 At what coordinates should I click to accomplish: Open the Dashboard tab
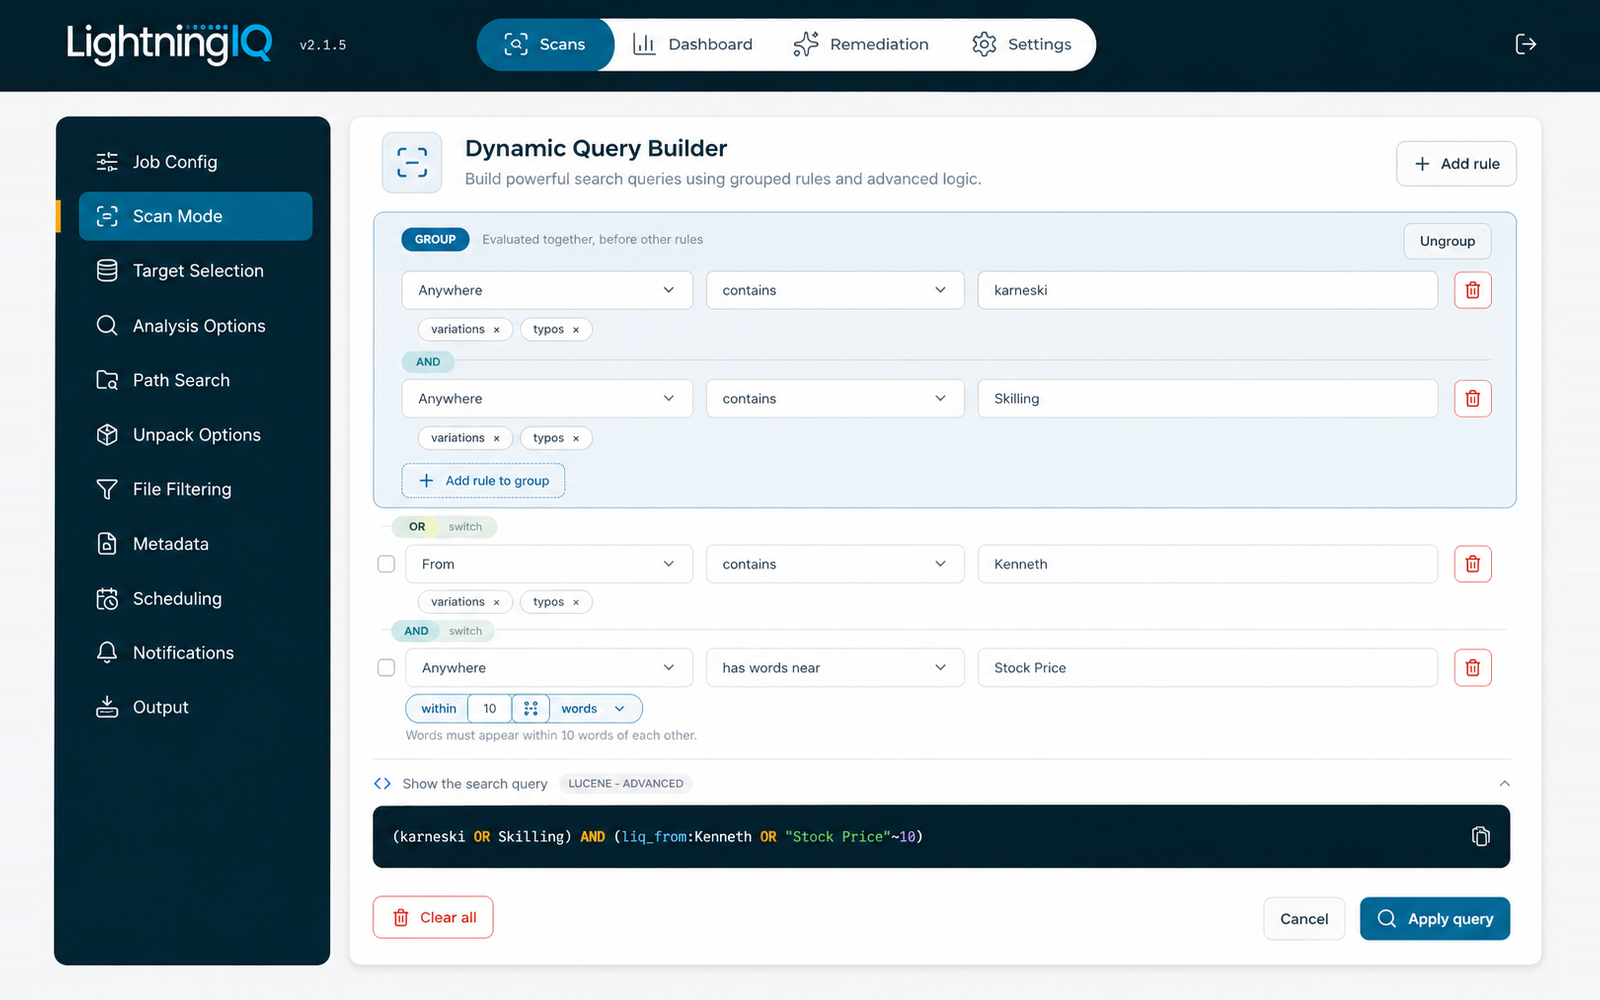[x=692, y=44]
